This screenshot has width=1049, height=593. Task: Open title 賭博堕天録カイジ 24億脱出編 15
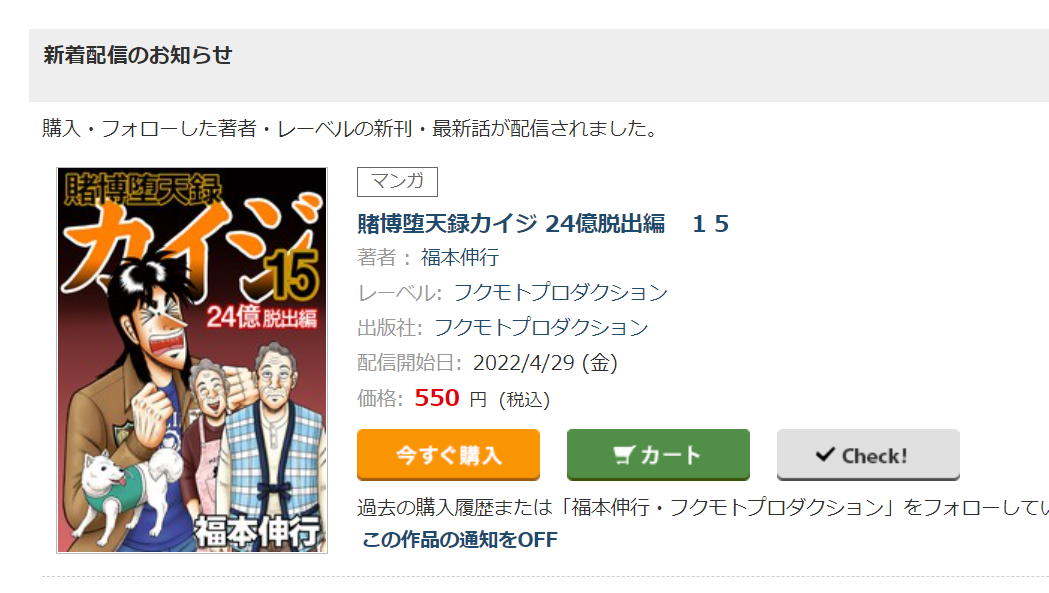point(543,224)
